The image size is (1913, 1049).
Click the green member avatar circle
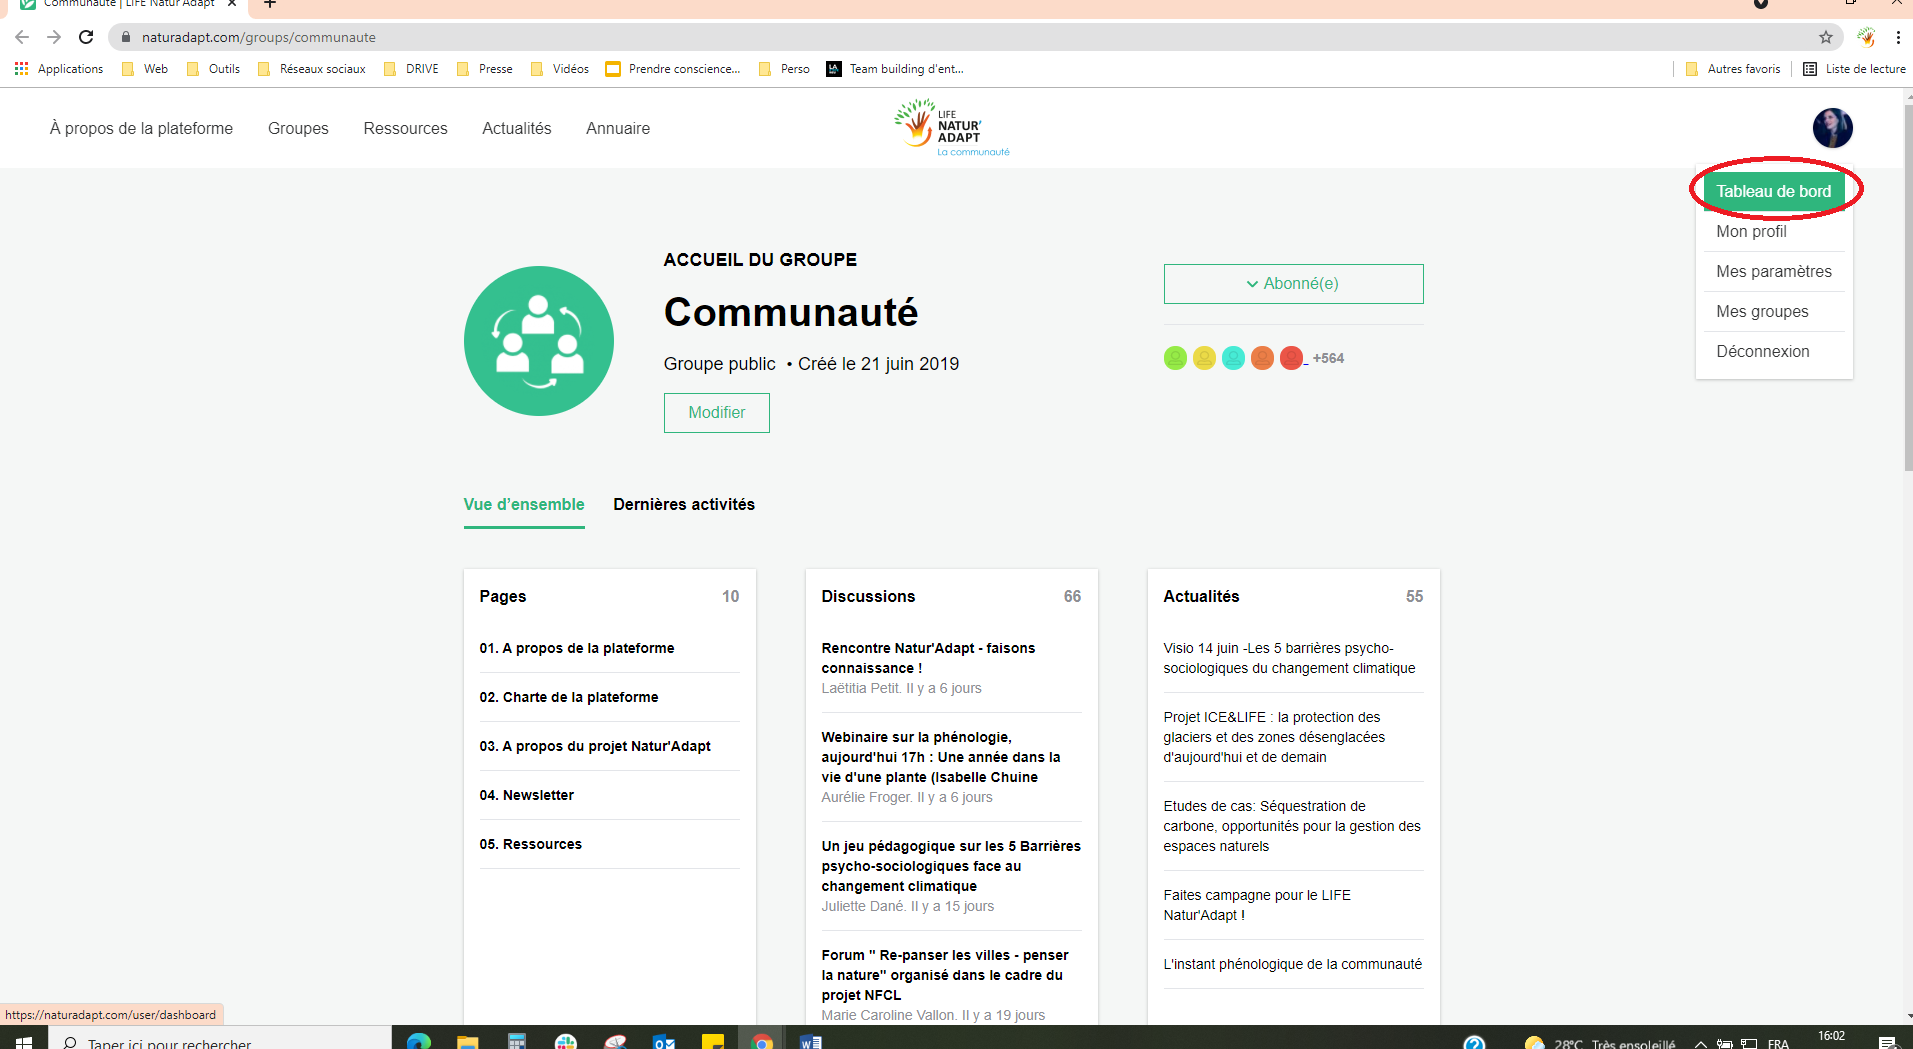pos(1175,358)
